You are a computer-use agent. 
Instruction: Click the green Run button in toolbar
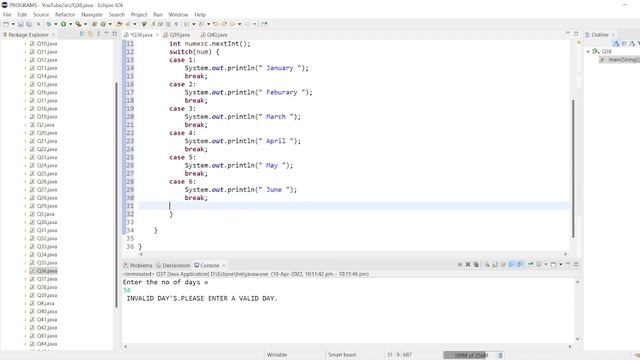tap(63, 24)
